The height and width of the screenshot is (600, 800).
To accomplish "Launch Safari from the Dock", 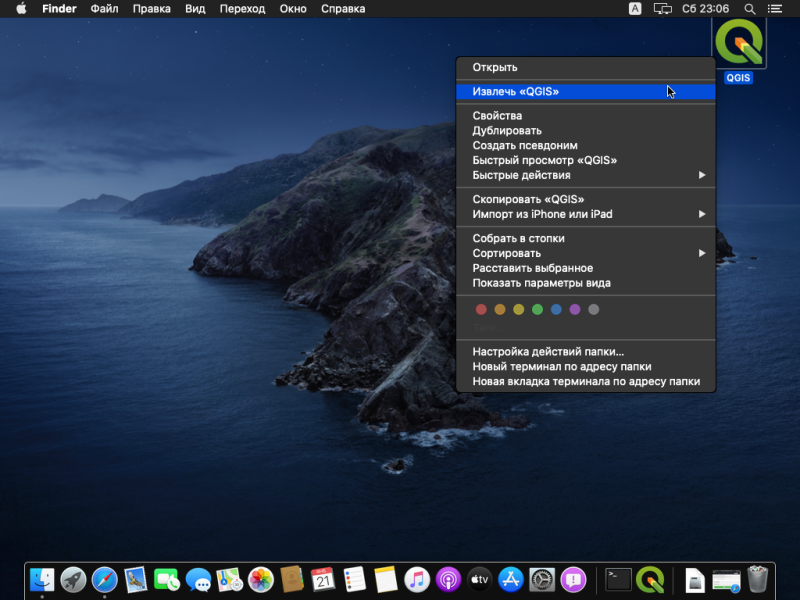I will (105, 580).
